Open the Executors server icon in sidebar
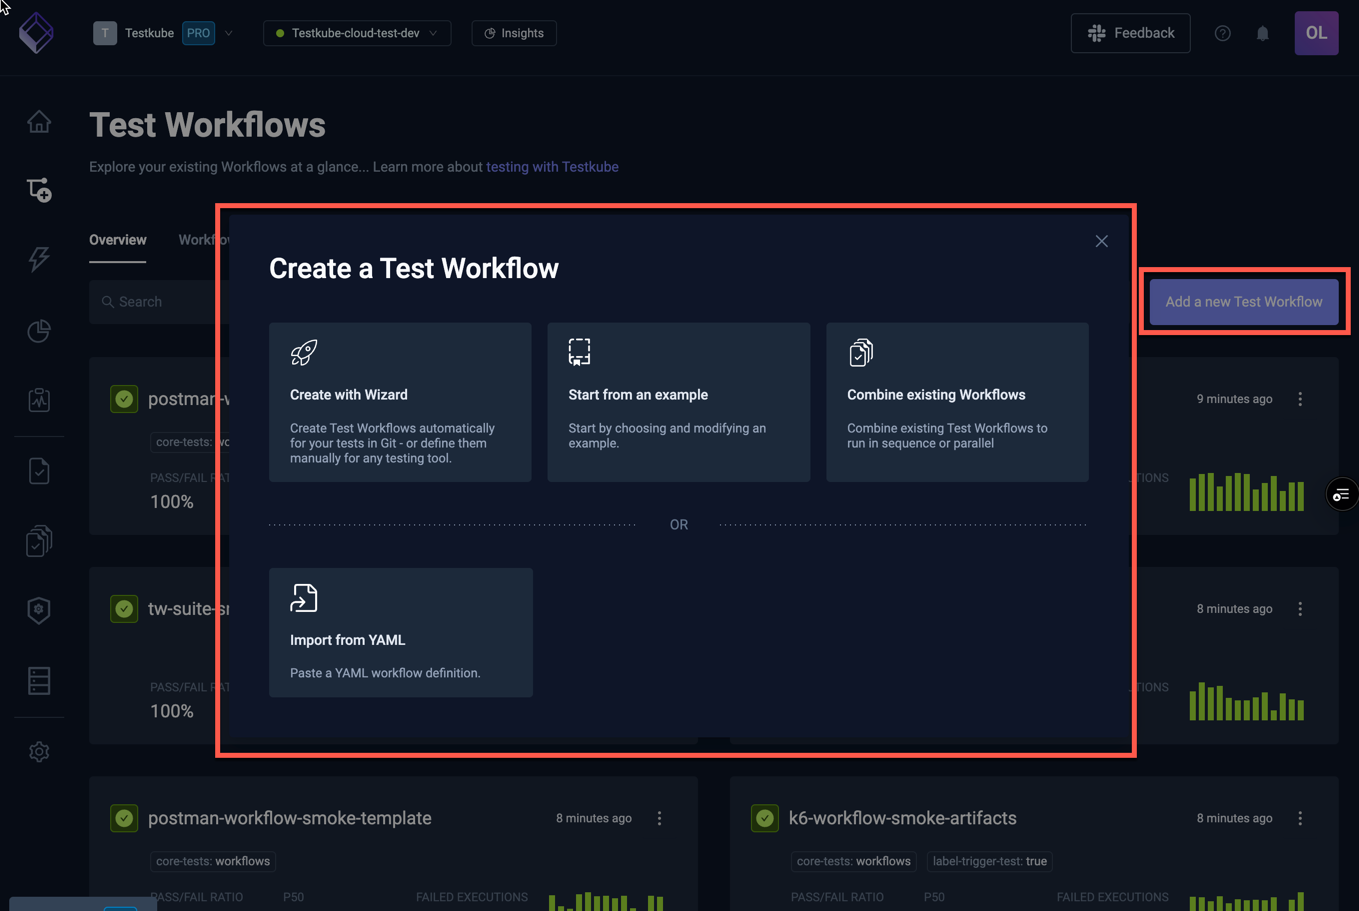Viewport: 1359px width, 911px height. [x=38, y=680]
